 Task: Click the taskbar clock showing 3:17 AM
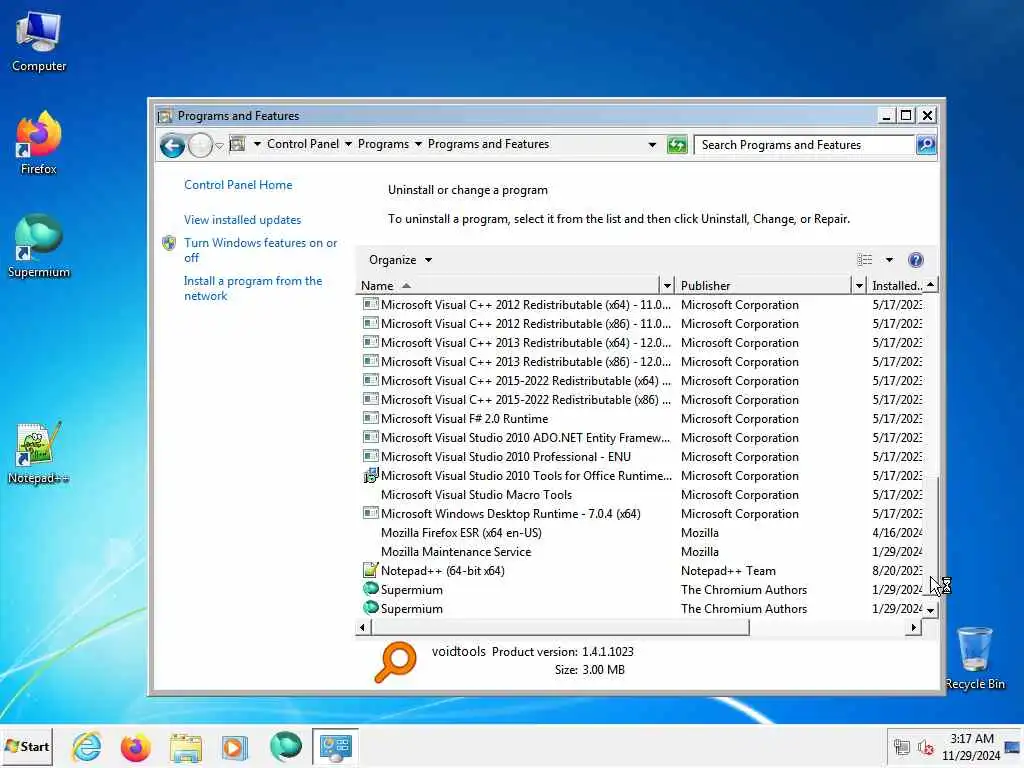[971, 747]
